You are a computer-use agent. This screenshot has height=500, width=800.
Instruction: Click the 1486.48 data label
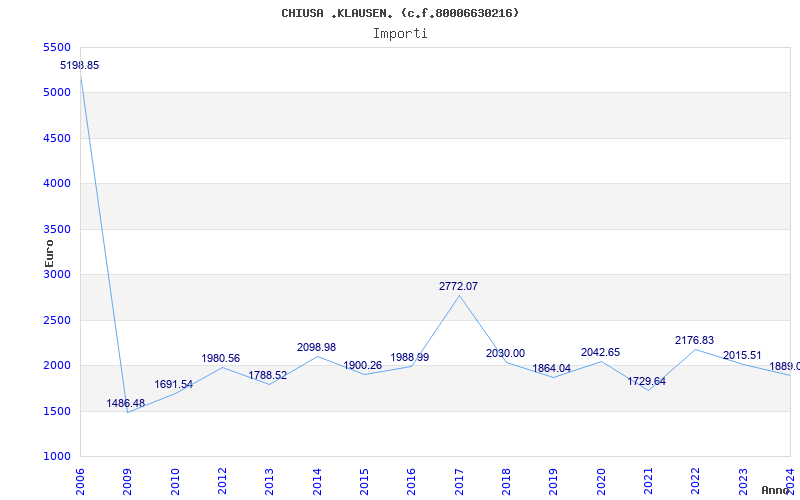(x=126, y=403)
